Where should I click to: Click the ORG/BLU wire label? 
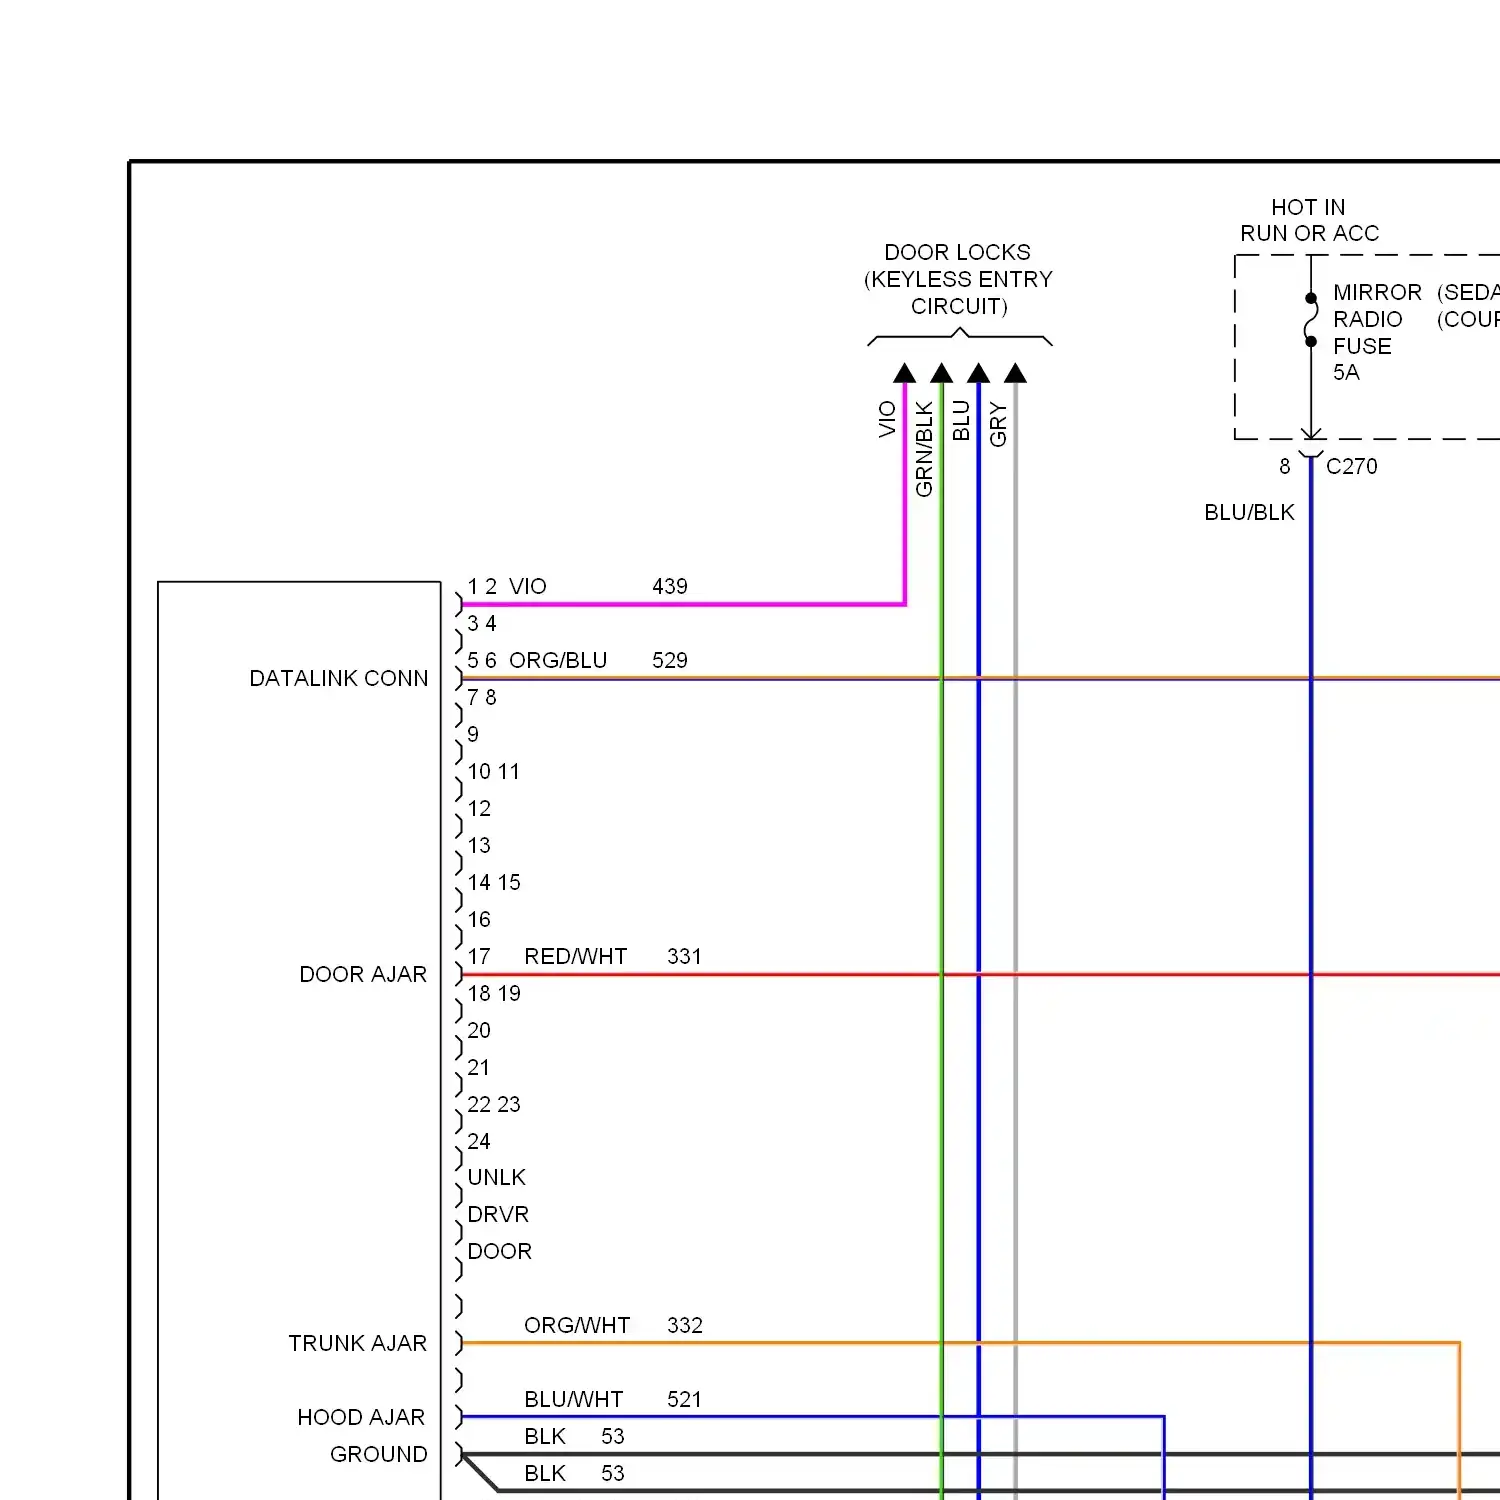558,660
